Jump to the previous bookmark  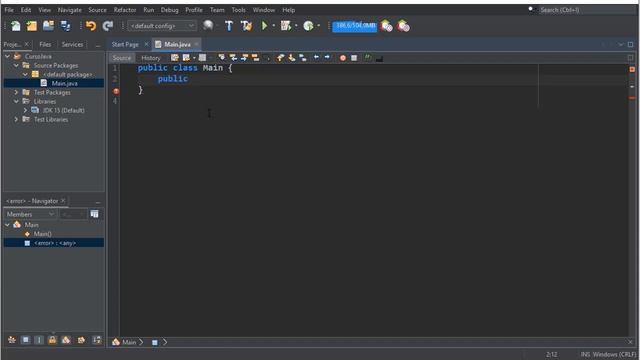click(280, 58)
